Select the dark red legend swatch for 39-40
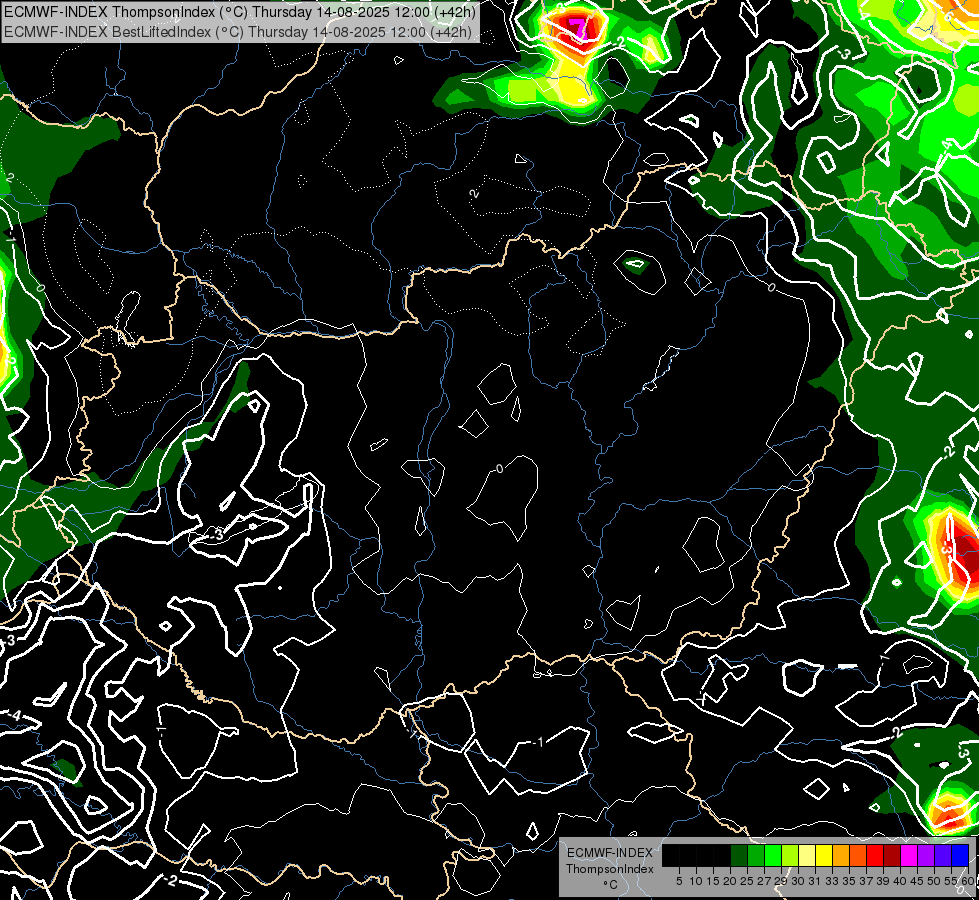The height and width of the screenshot is (900, 979). point(892,855)
